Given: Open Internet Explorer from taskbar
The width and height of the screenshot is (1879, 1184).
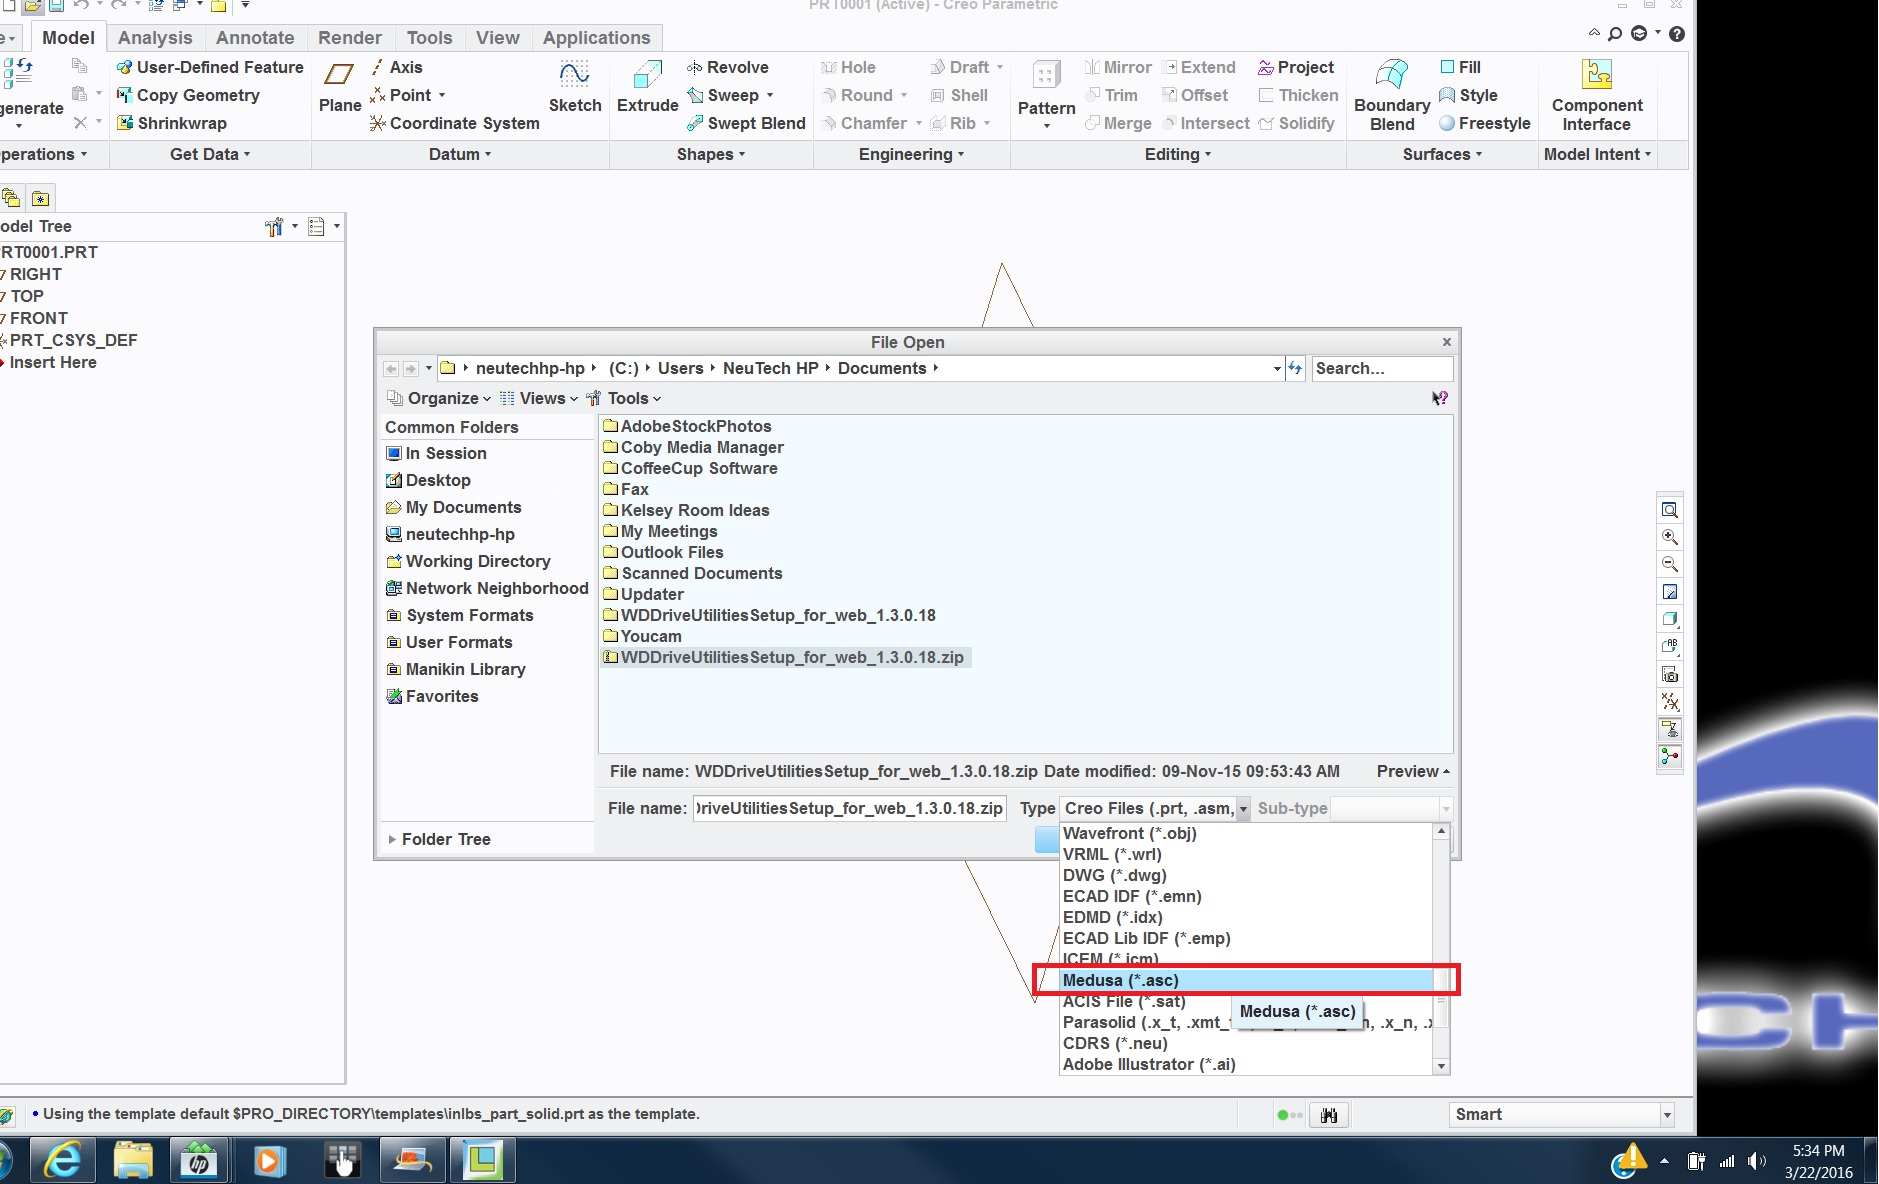Looking at the screenshot, I should pos(64,1161).
